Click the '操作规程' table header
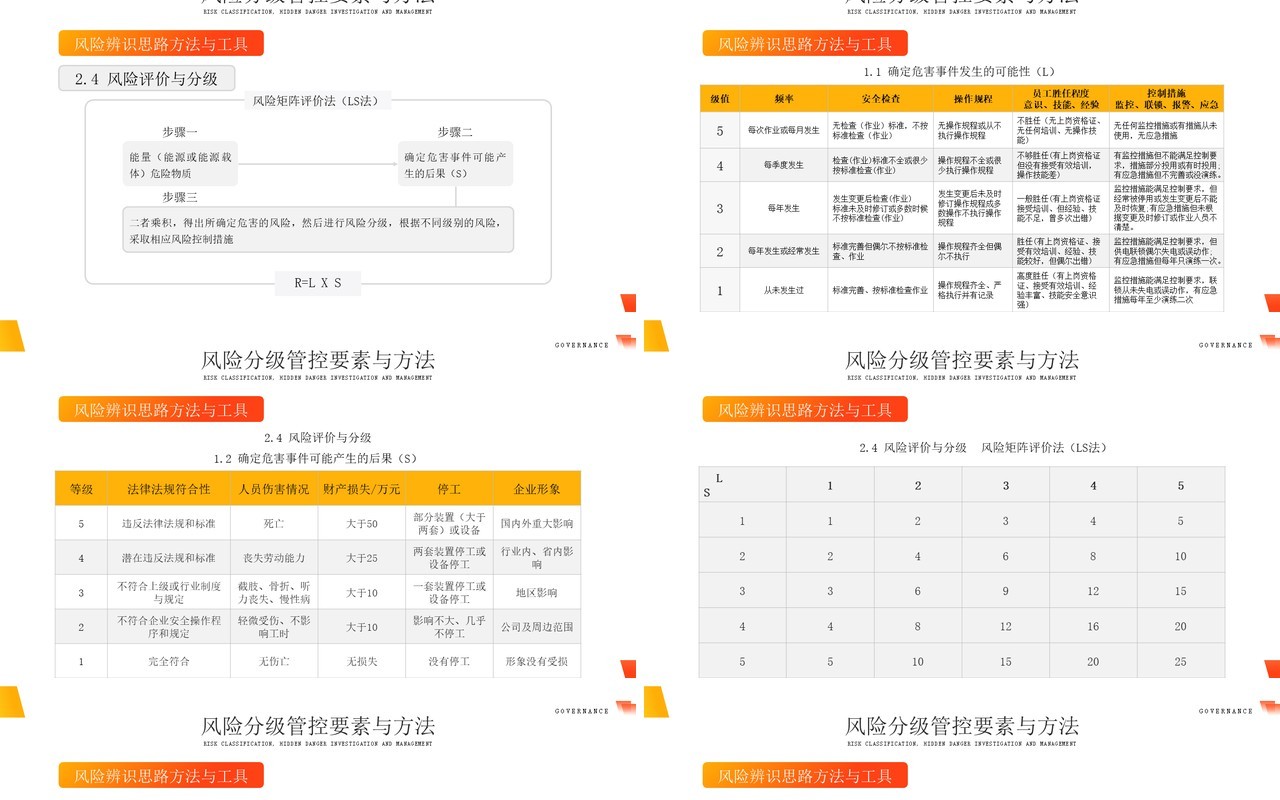 pos(973,99)
